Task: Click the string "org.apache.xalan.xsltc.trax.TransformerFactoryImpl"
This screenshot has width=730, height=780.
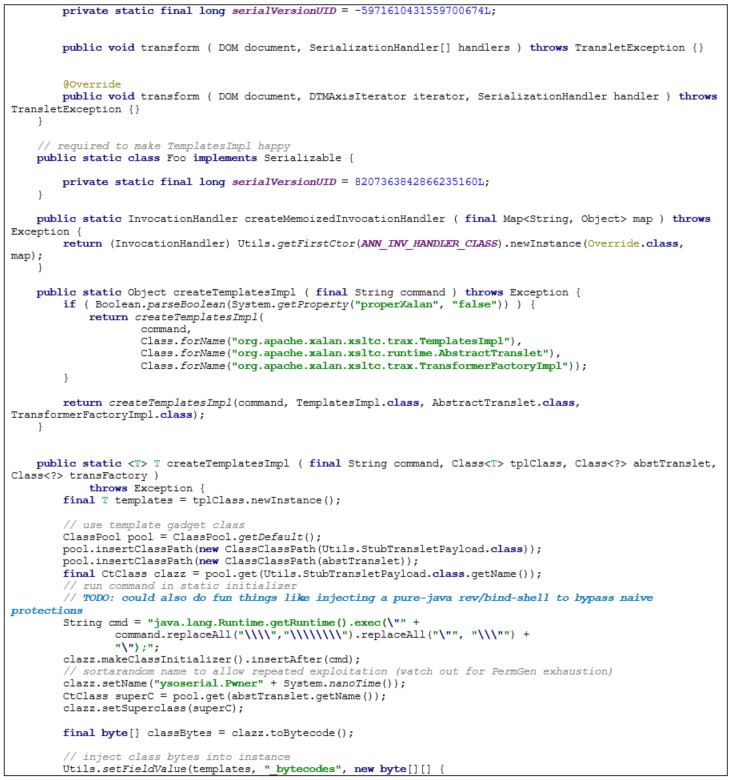Action: click(400, 366)
